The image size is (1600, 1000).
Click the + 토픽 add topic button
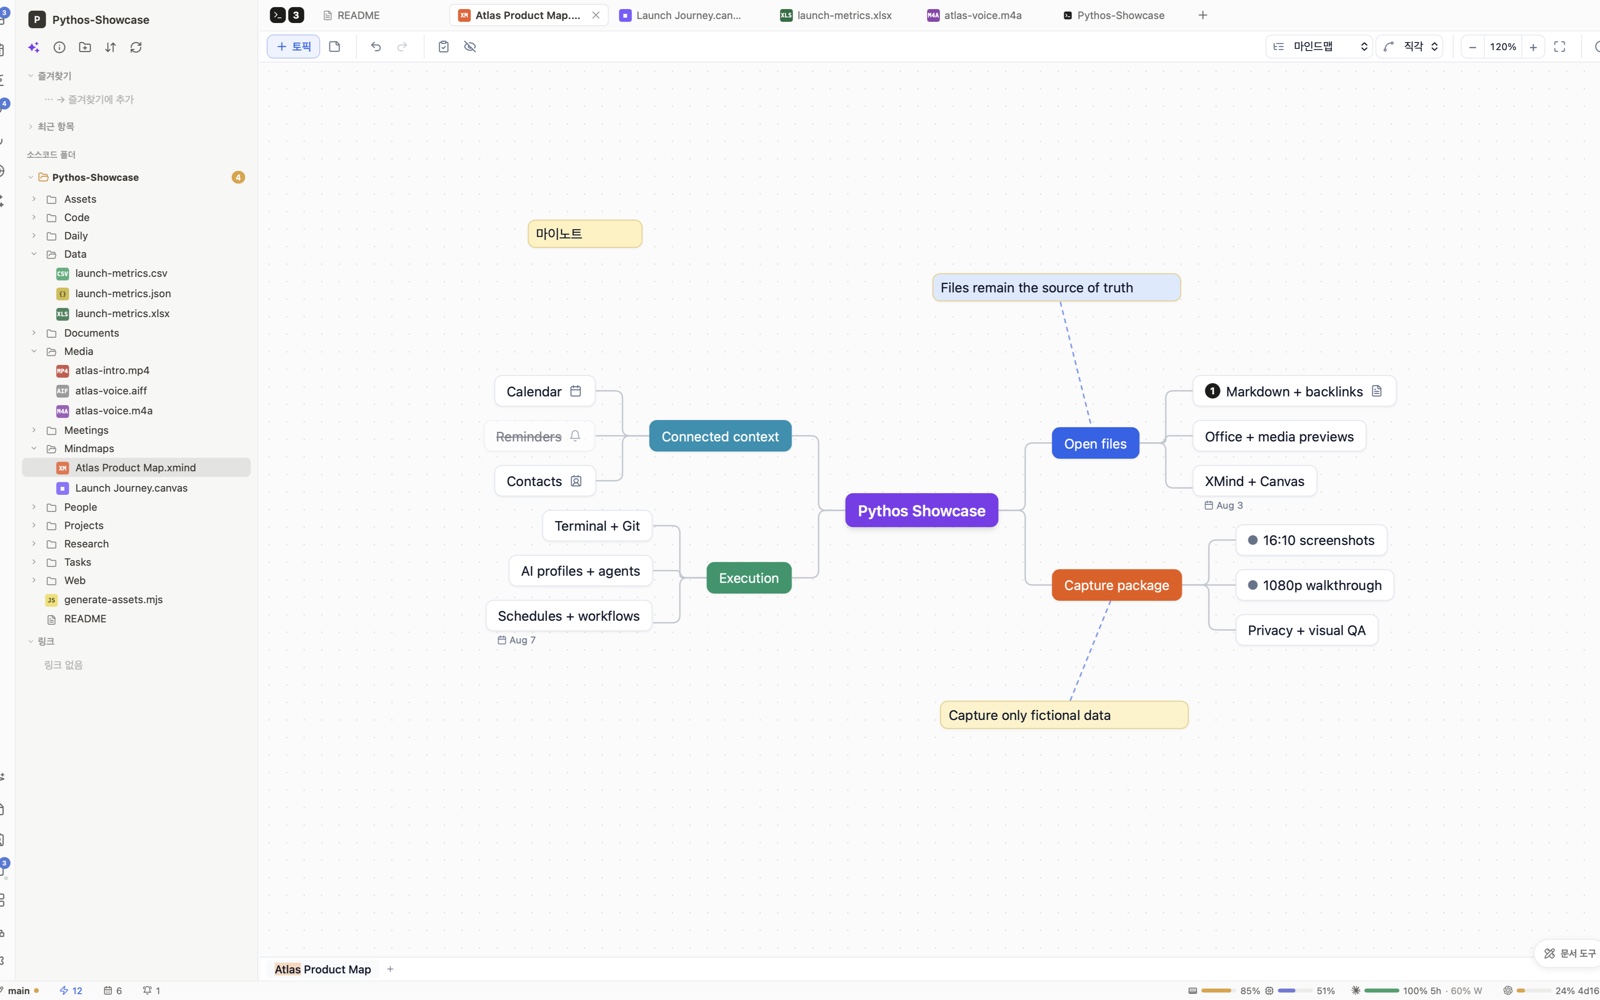tap(293, 47)
